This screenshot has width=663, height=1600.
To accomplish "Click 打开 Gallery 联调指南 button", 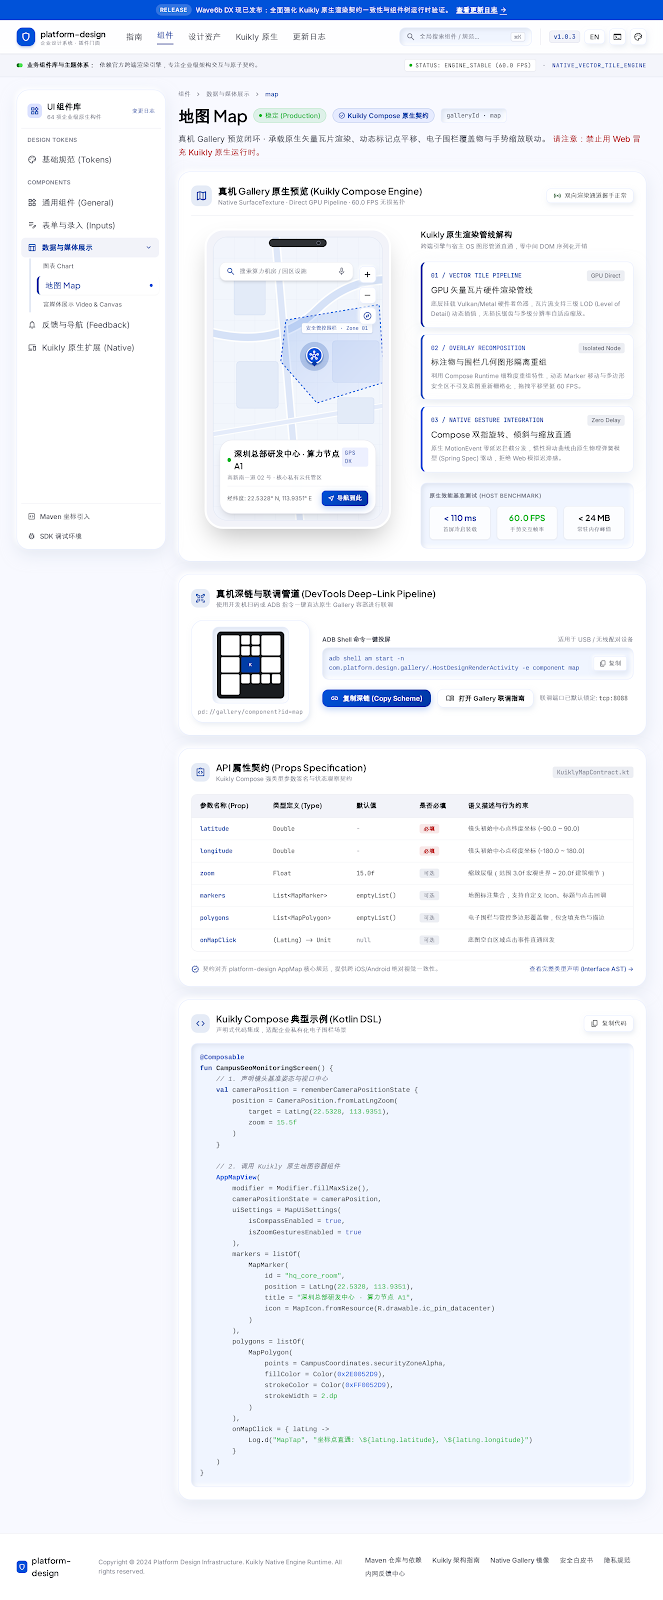I will point(485,698).
